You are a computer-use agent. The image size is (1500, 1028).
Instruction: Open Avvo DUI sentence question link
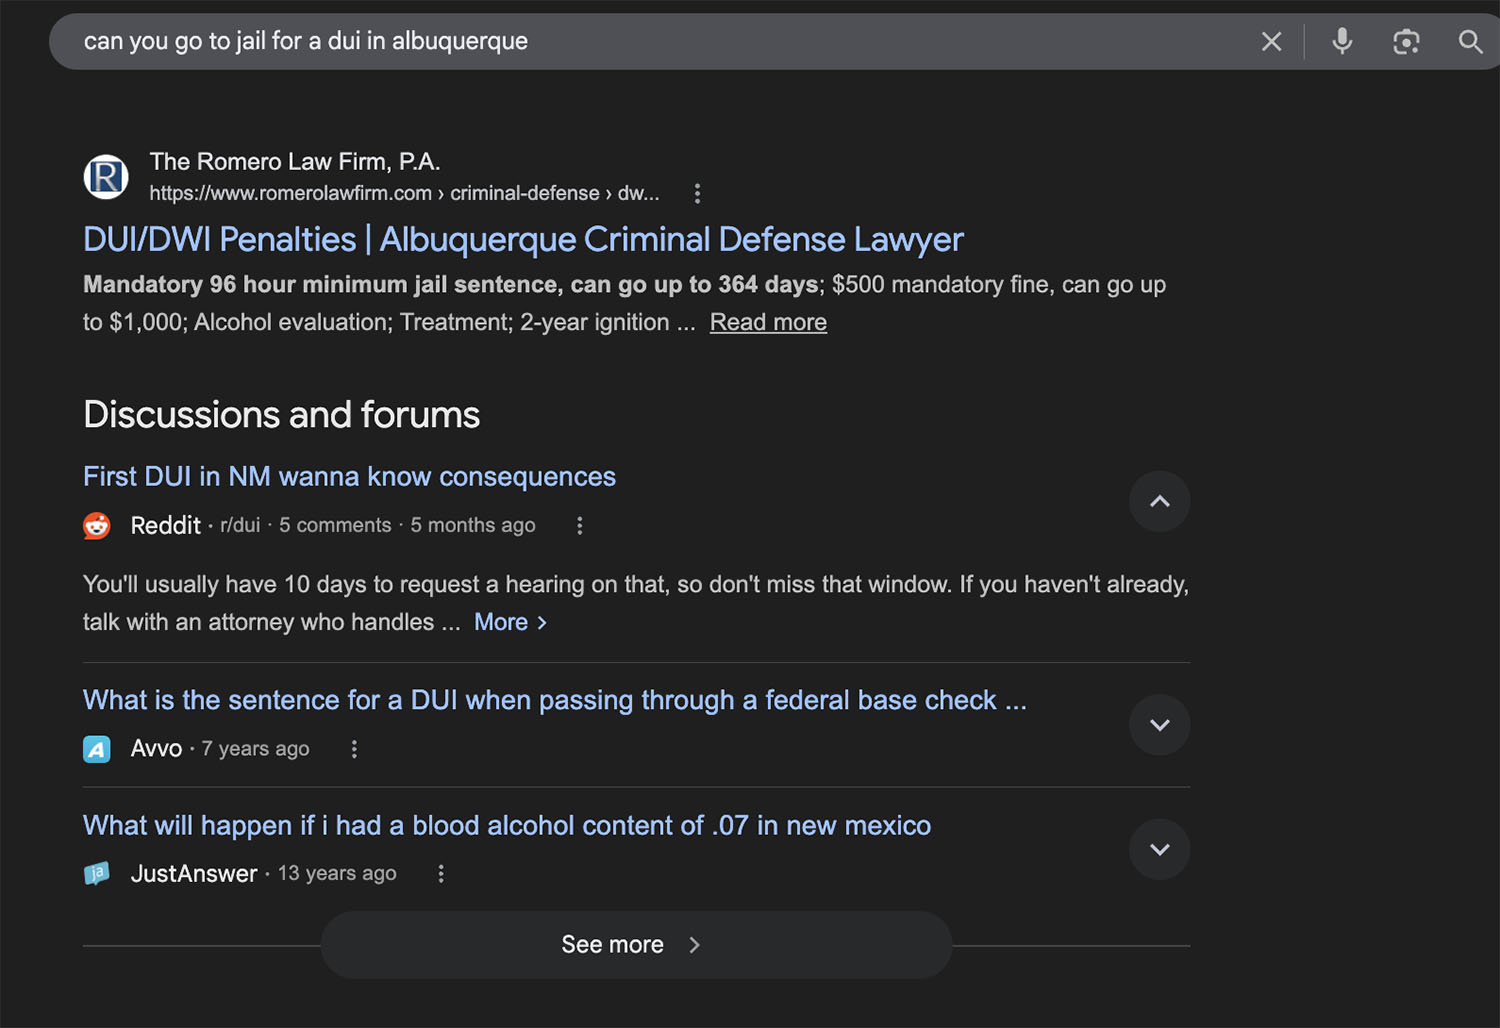pos(554,700)
